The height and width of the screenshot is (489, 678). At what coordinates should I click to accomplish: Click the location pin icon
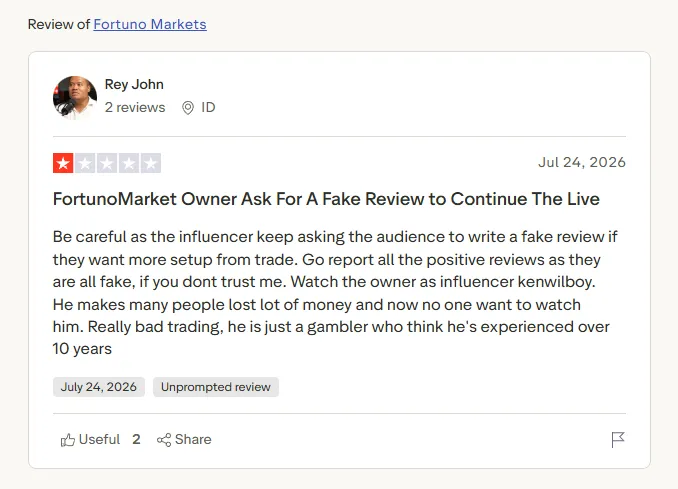(188, 108)
